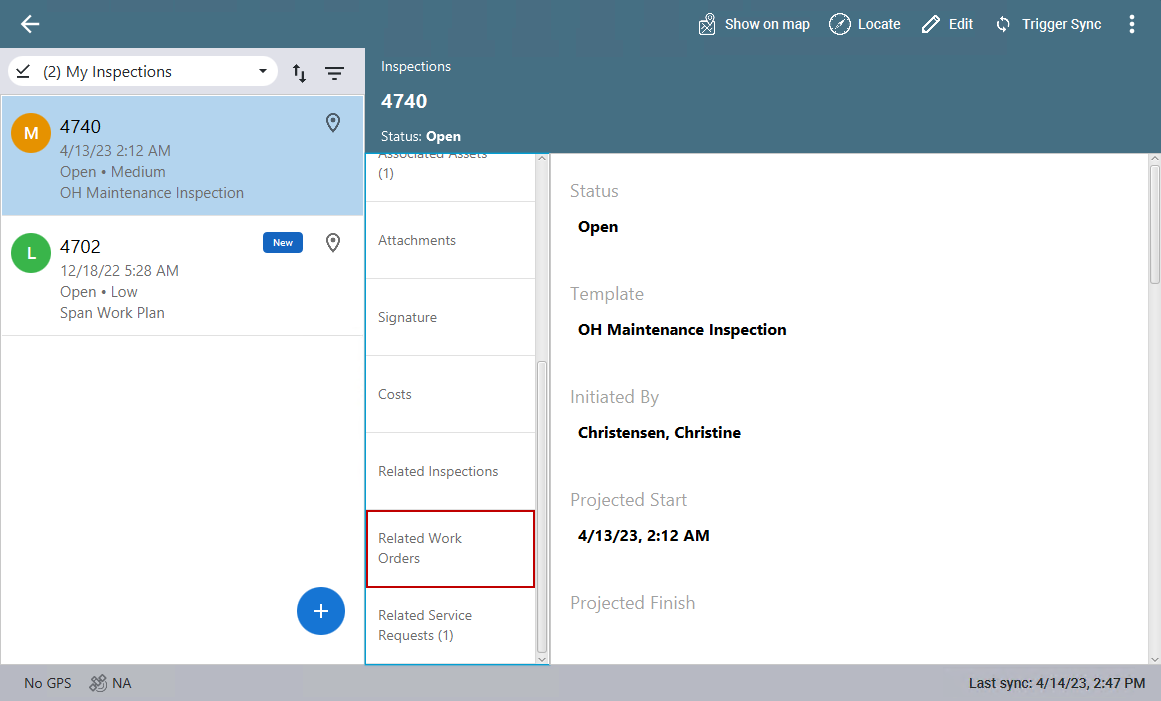Expand the My Inspections dropdown
Image resolution: width=1161 pixels, height=701 pixels.
coord(263,72)
